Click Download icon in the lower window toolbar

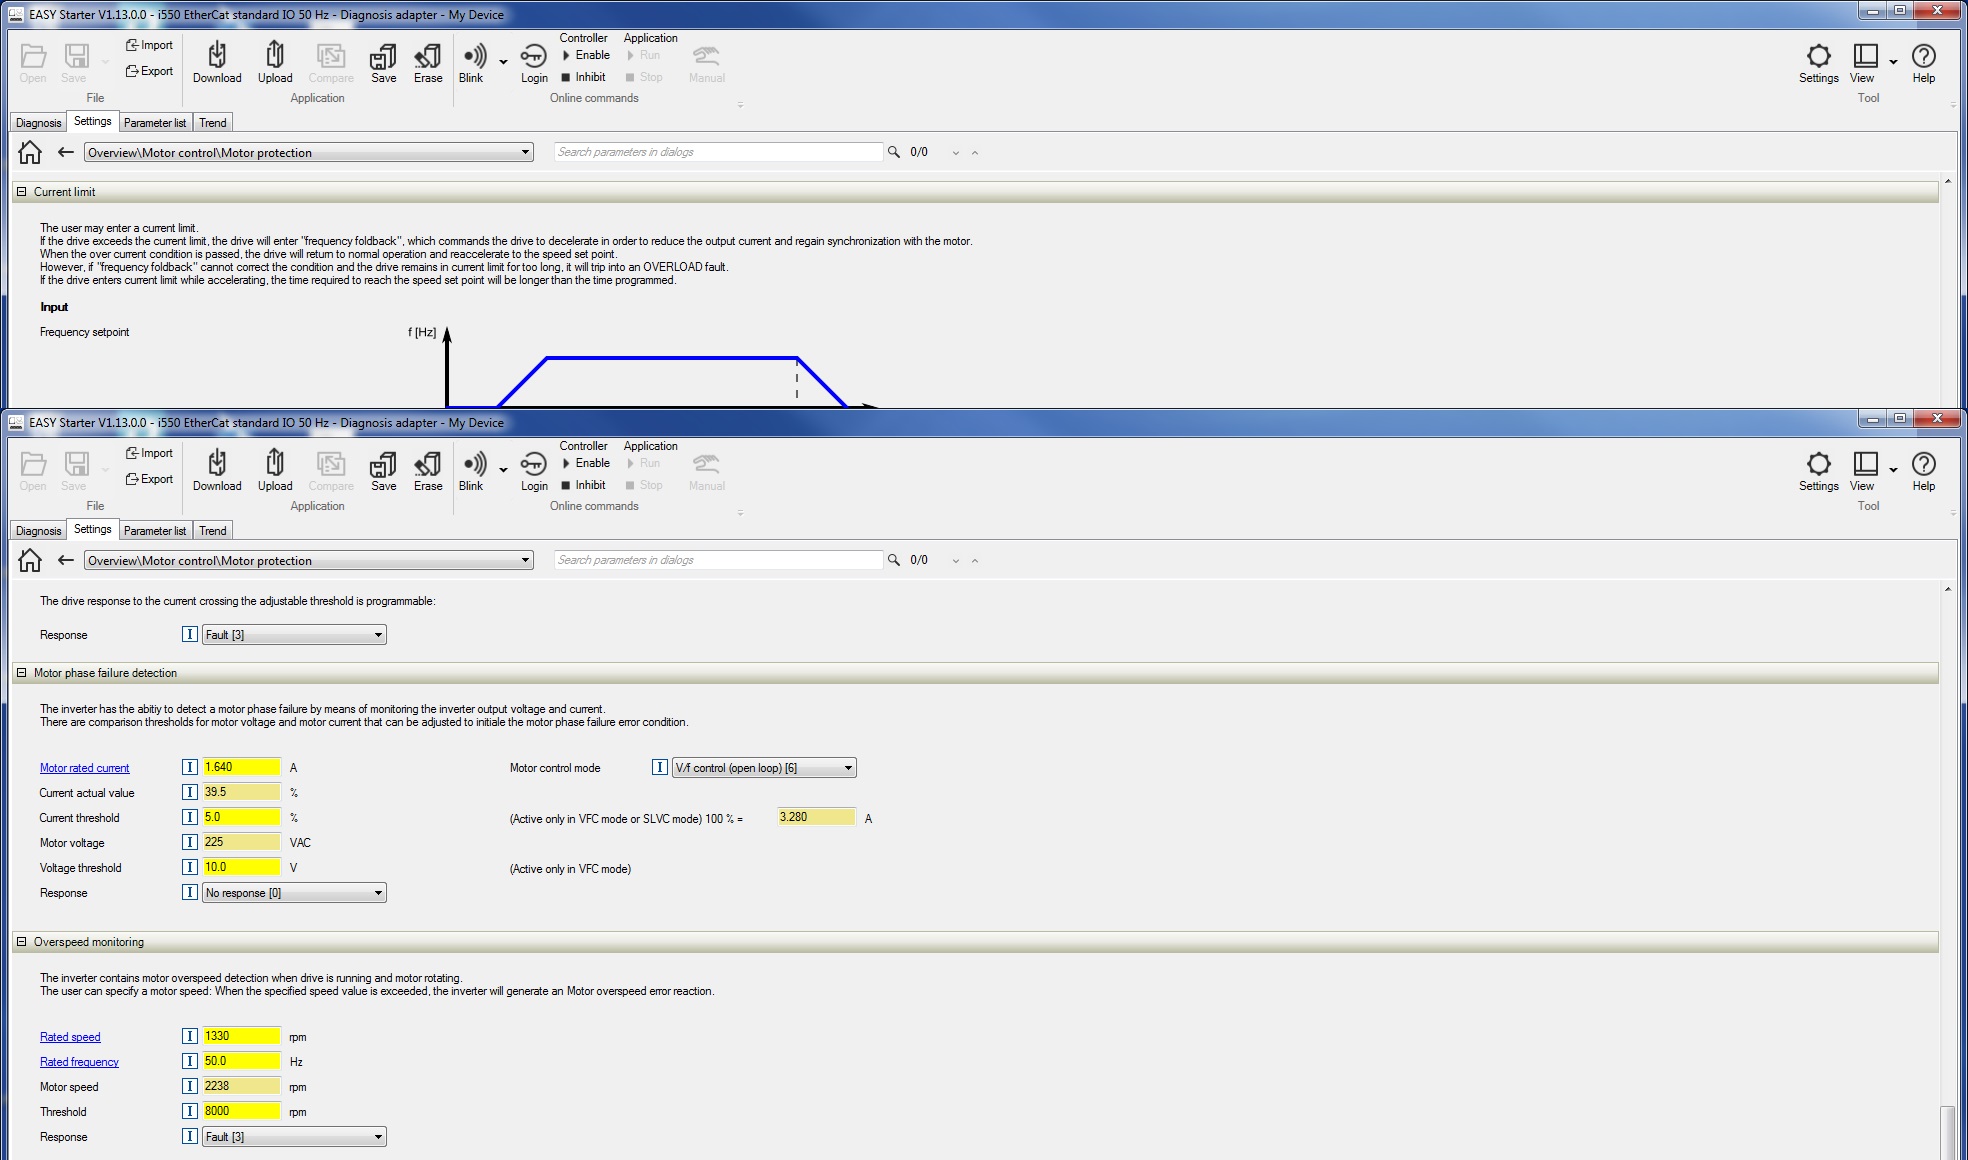pyautogui.click(x=217, y=465)
